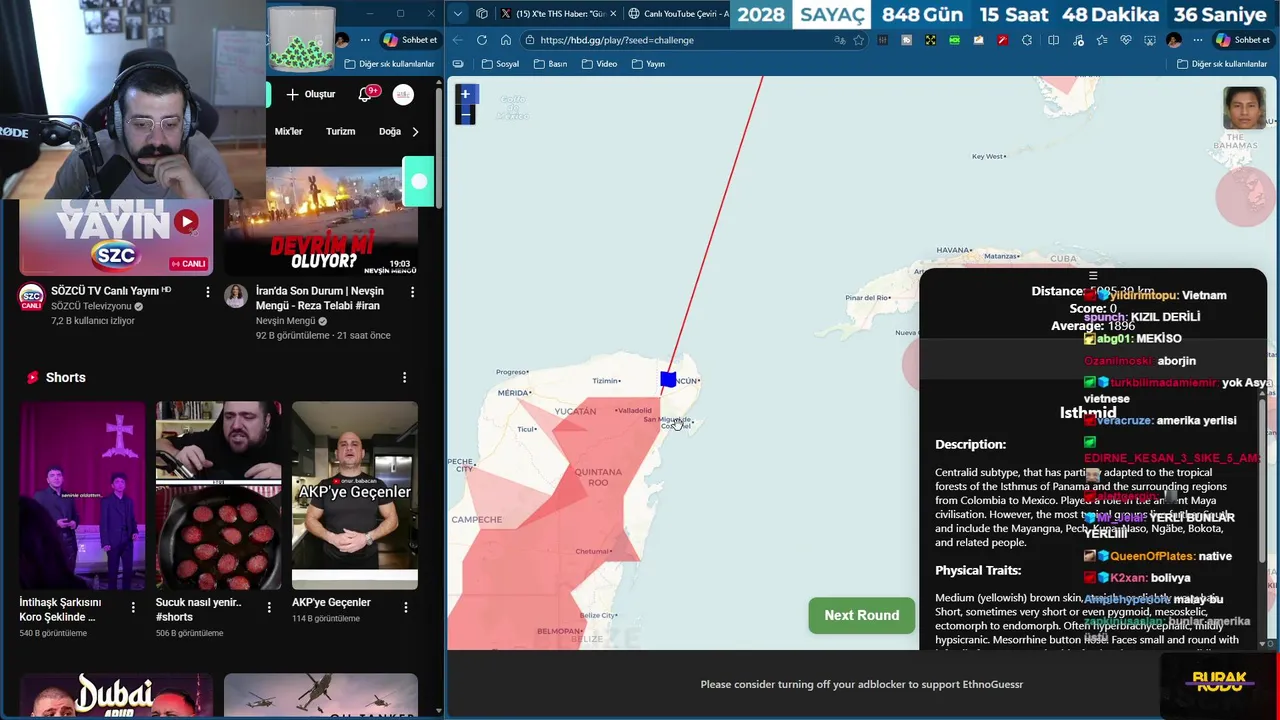The image size is (1280, 720).
Task: Focus the hbd.gg address bar
Action: pos(680,40)
